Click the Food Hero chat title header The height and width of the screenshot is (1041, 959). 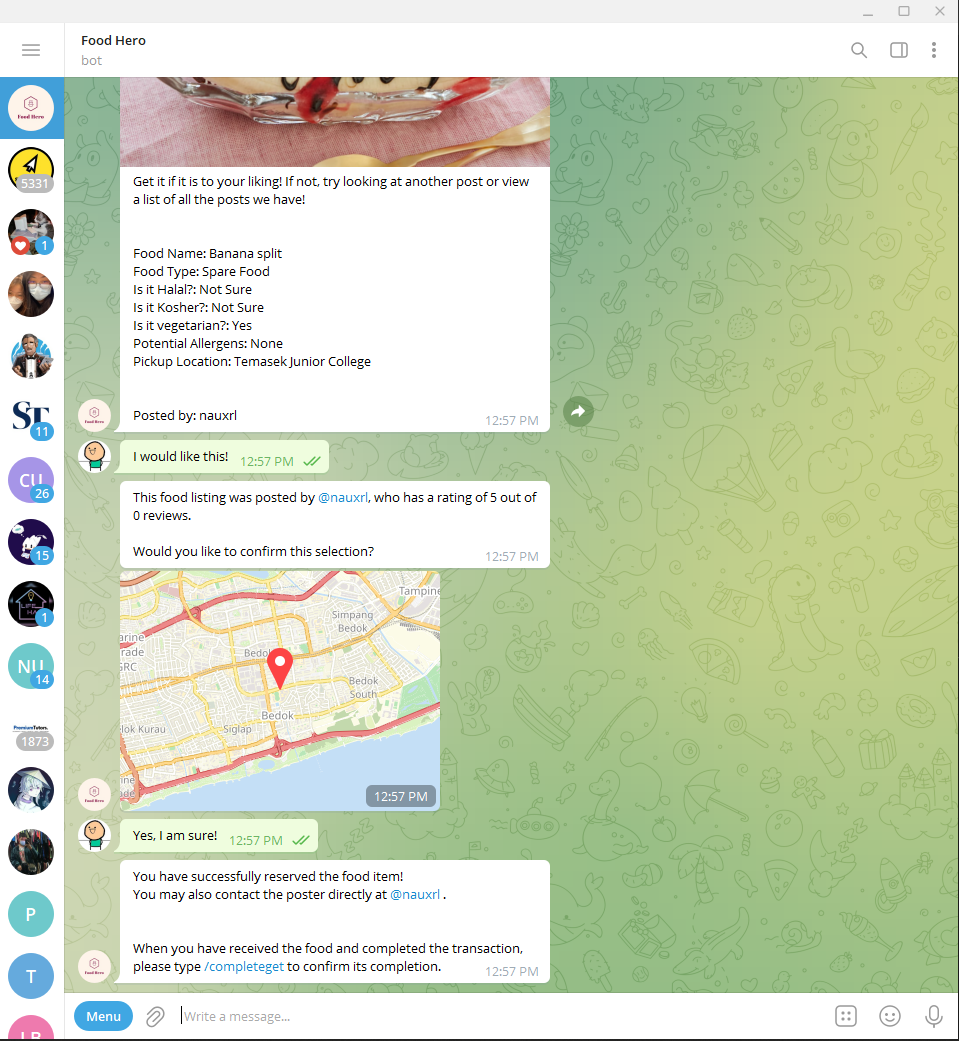click(114, 40)
